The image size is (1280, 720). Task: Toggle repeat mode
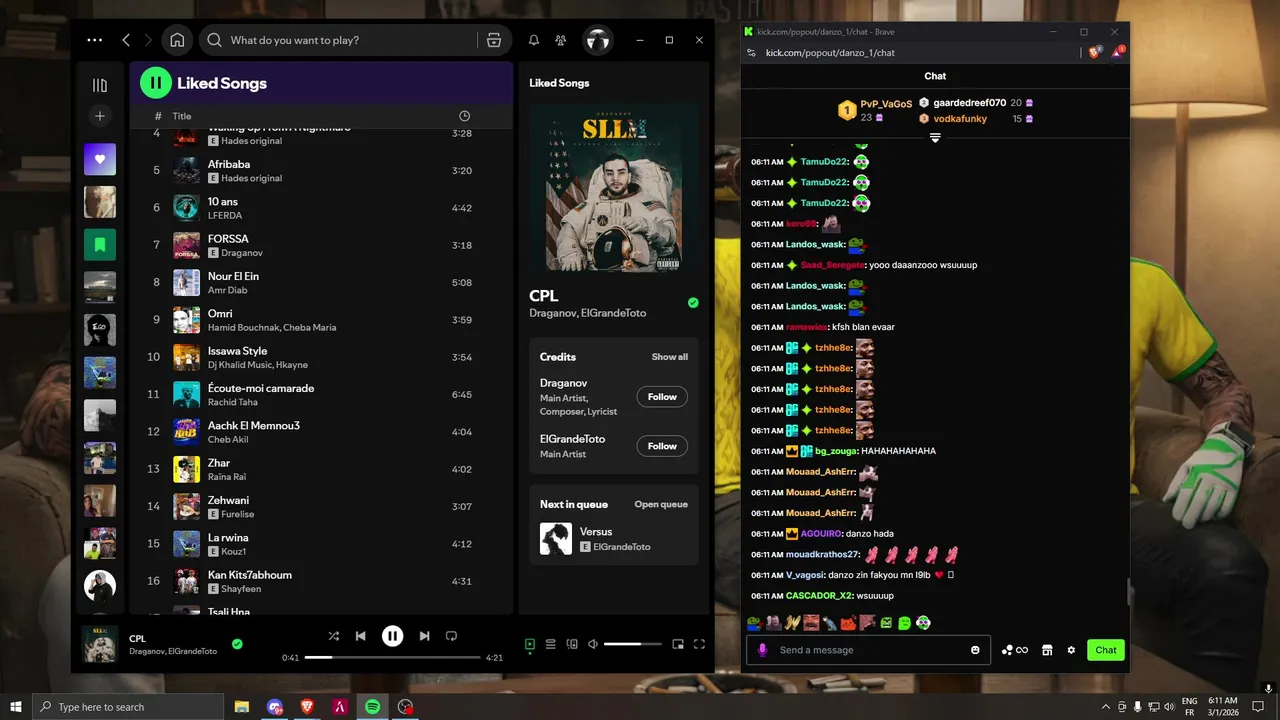451,636
